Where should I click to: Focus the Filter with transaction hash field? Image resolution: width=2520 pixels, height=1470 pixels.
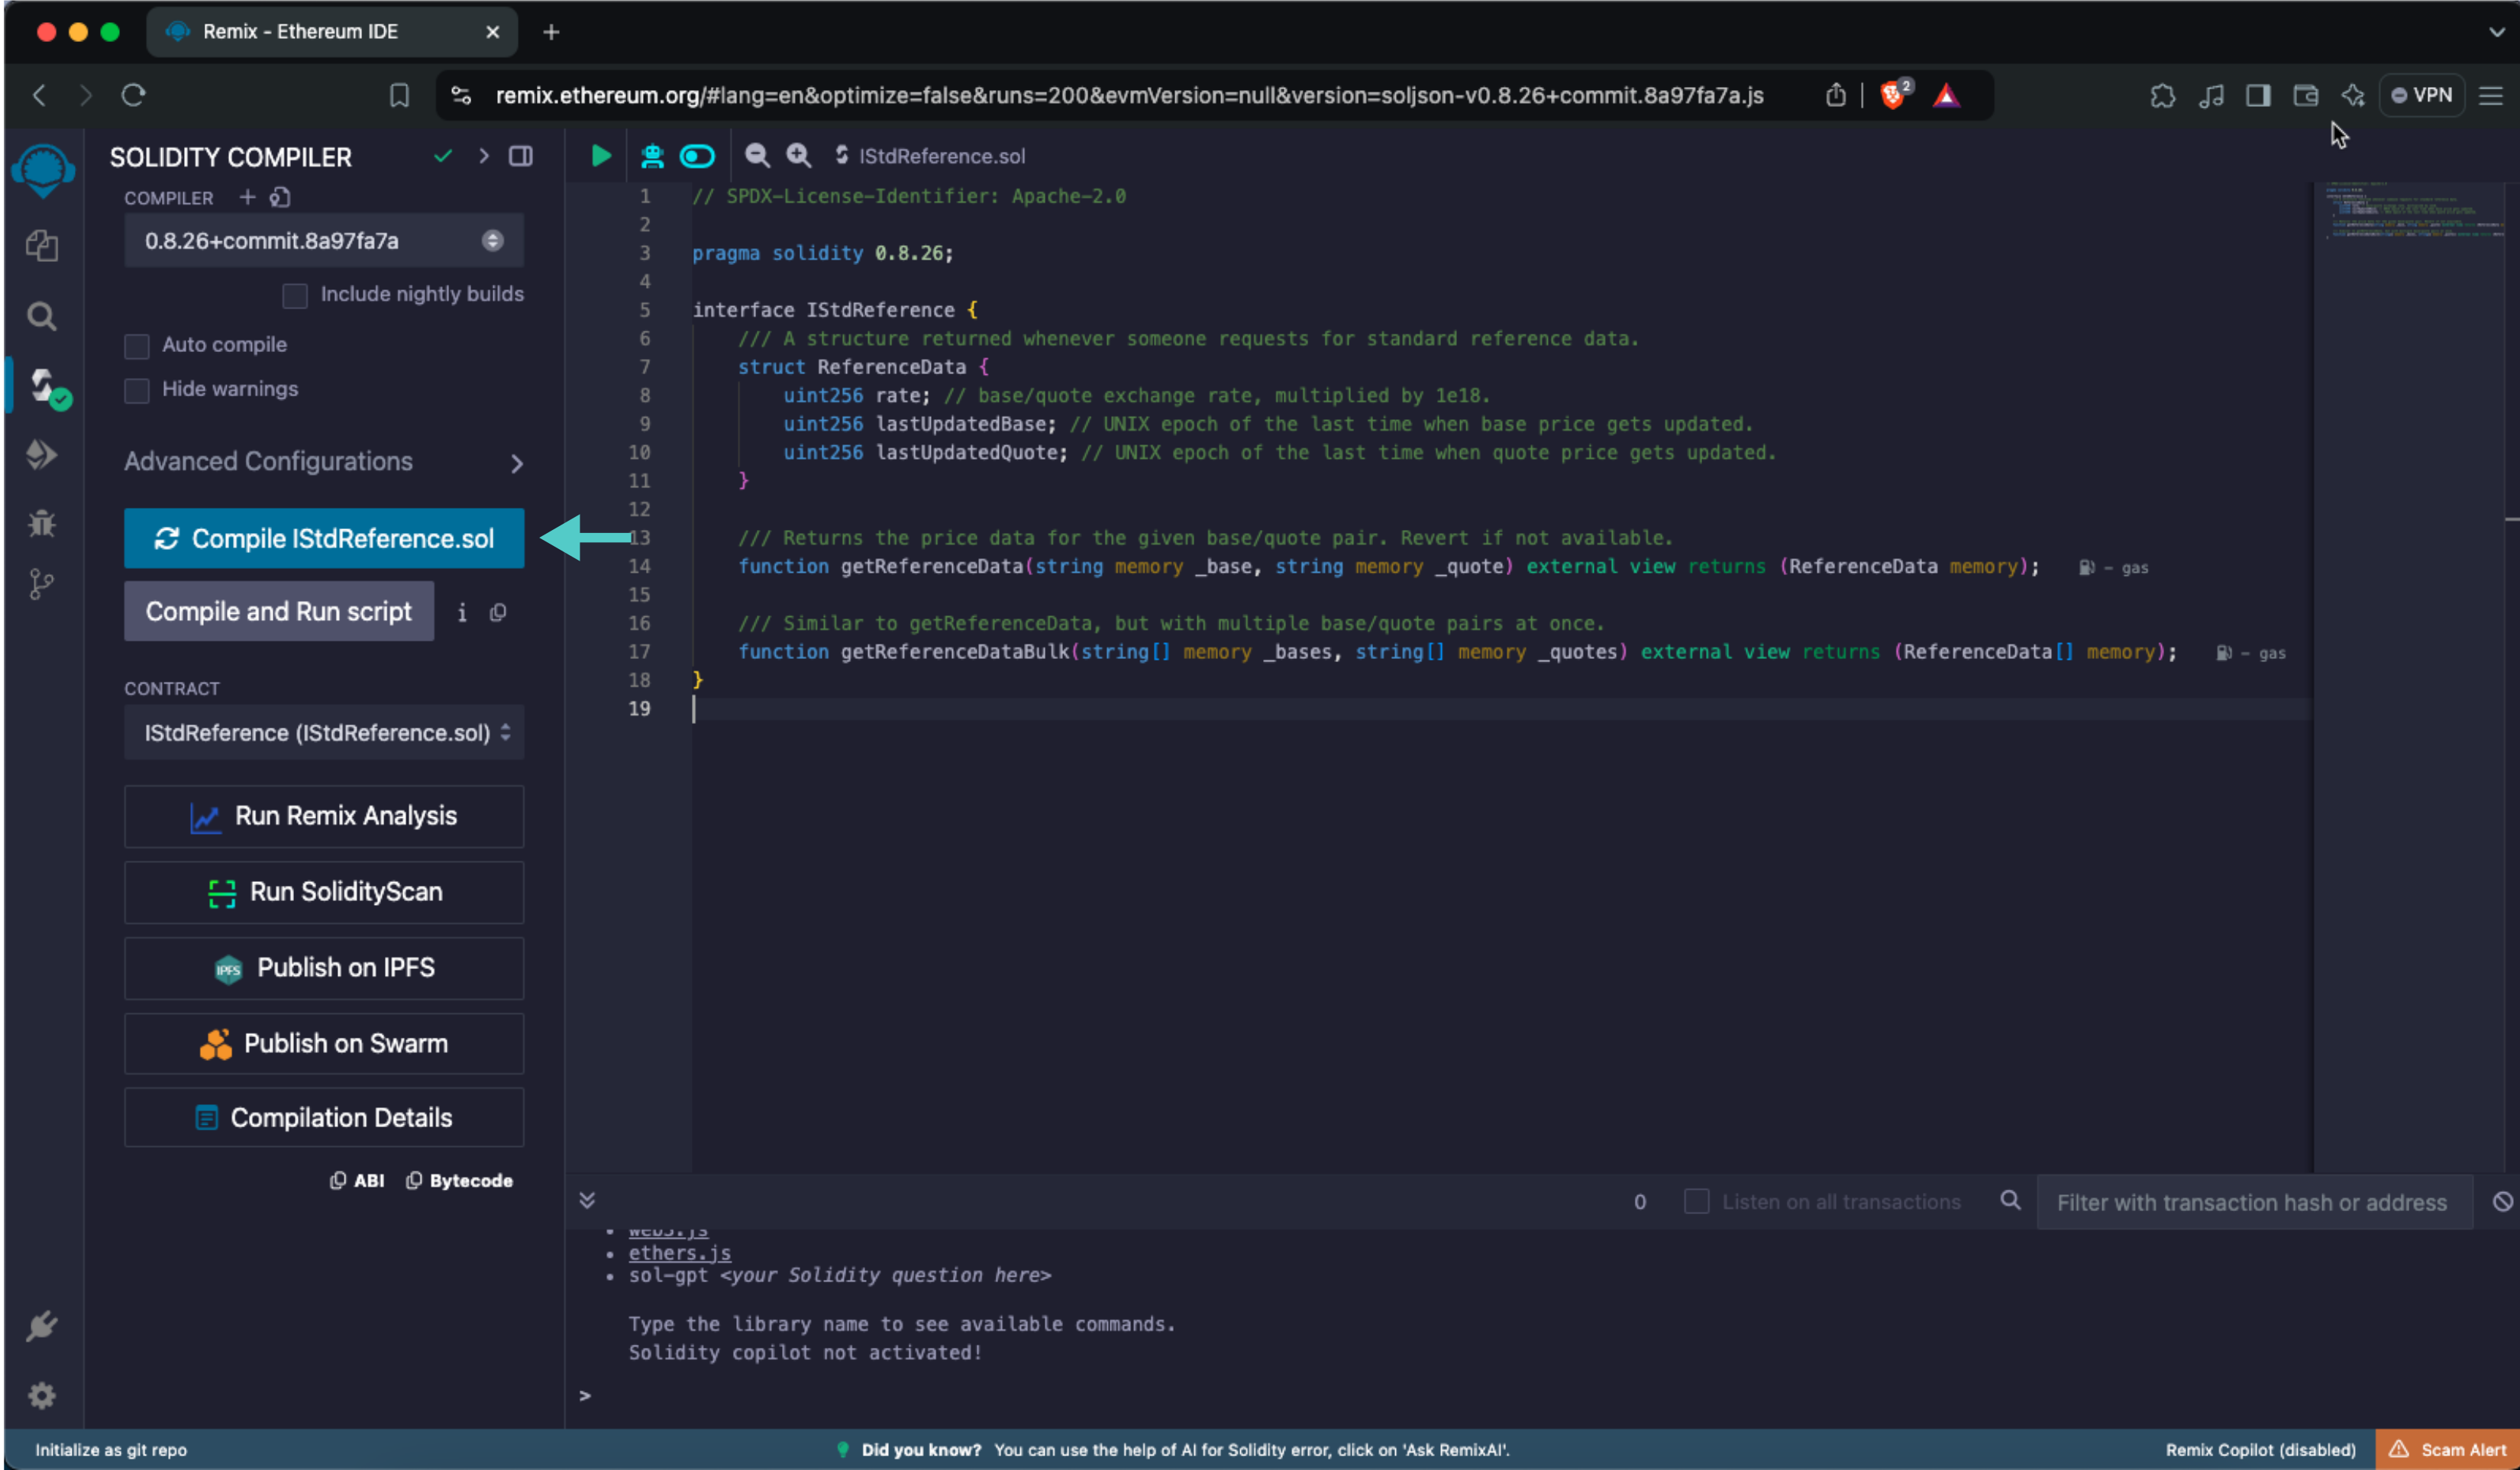(2254, 1202)
